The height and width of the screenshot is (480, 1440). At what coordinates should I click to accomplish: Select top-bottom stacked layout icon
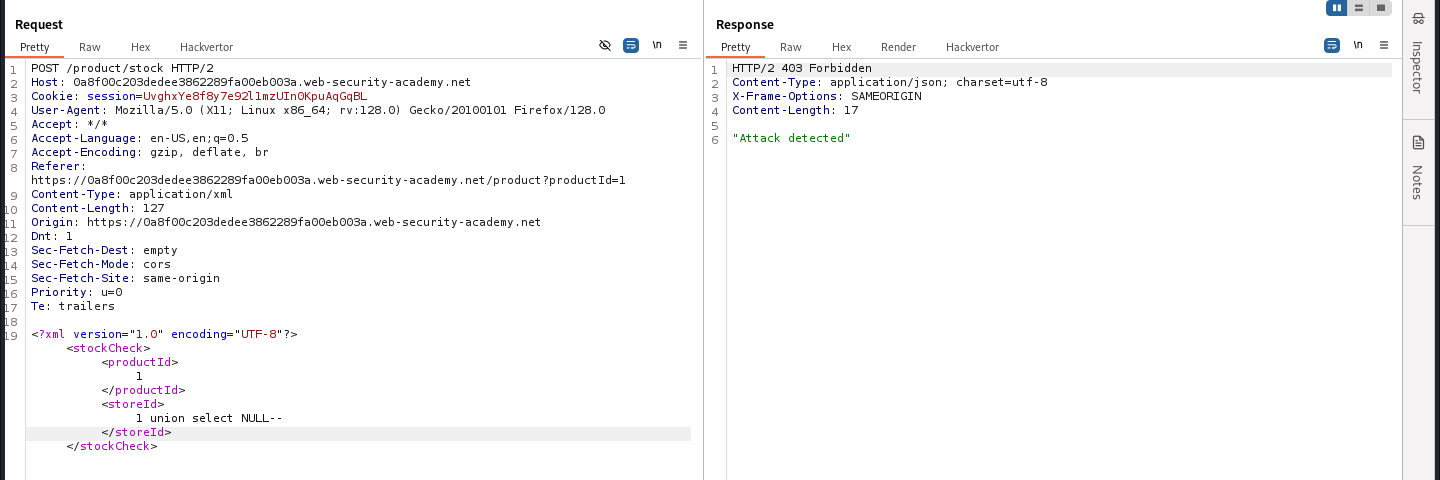tap(1358, 8)
